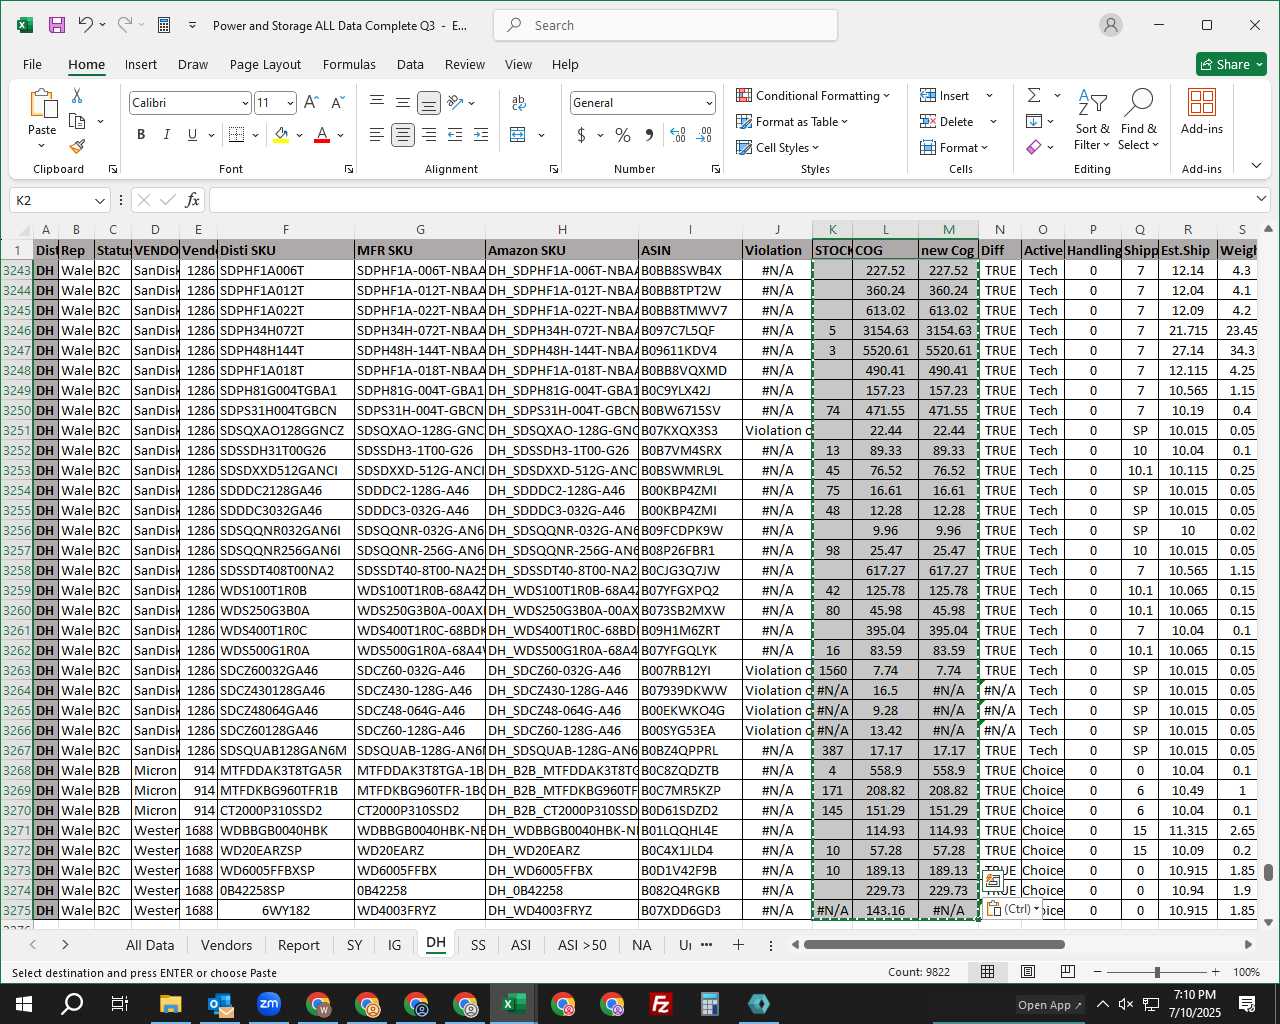Open Outlook from the taskbar
This screenshot has height=1024, width=1280.
click(220, 1004)
